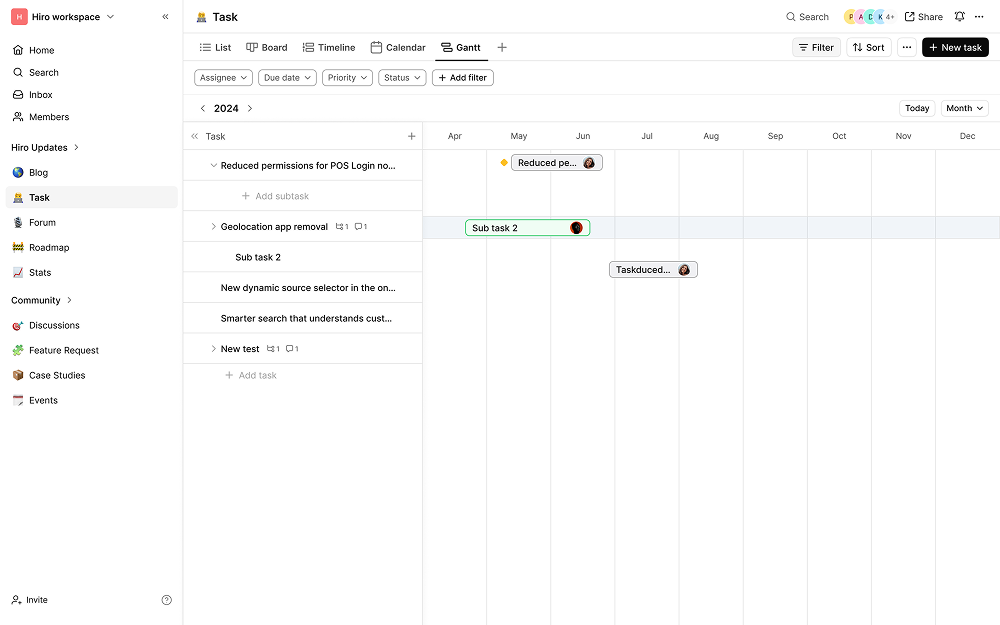
Task: Switch to the Calendar view tab
Action: [x=398, y=47]
